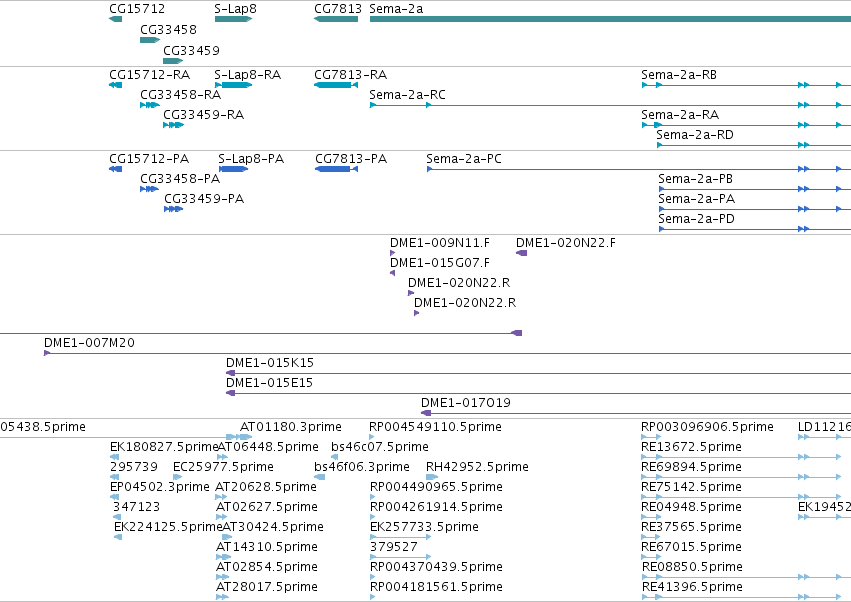851x602 pixels.
Task: Click the DME1-015K15 BAC label
Action: (270, 363)
